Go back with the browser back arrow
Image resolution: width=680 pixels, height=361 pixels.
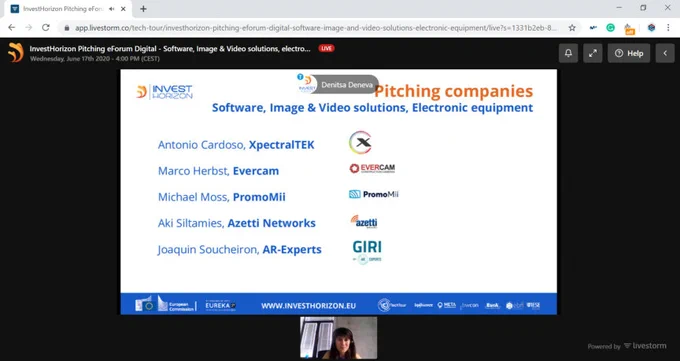(x=12, y=27)
